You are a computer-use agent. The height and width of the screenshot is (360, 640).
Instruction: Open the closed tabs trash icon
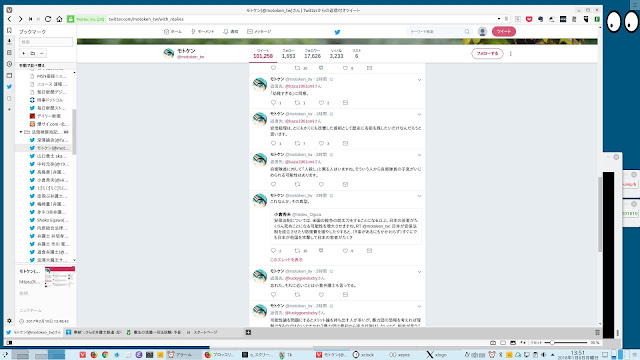597,332
